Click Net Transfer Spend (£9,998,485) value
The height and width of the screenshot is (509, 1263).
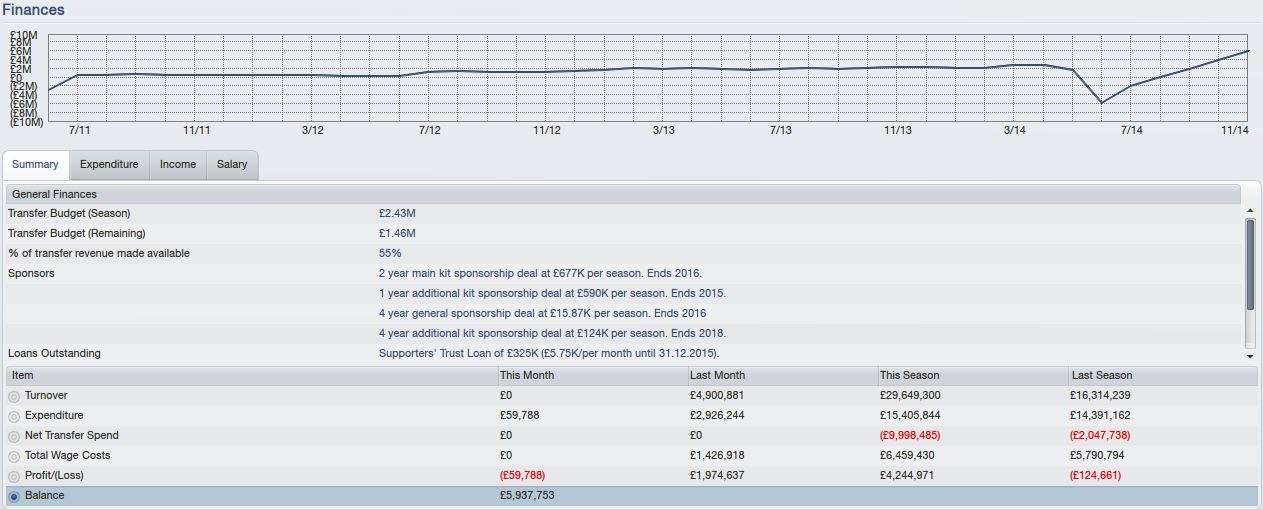click(x=910, y=435)
